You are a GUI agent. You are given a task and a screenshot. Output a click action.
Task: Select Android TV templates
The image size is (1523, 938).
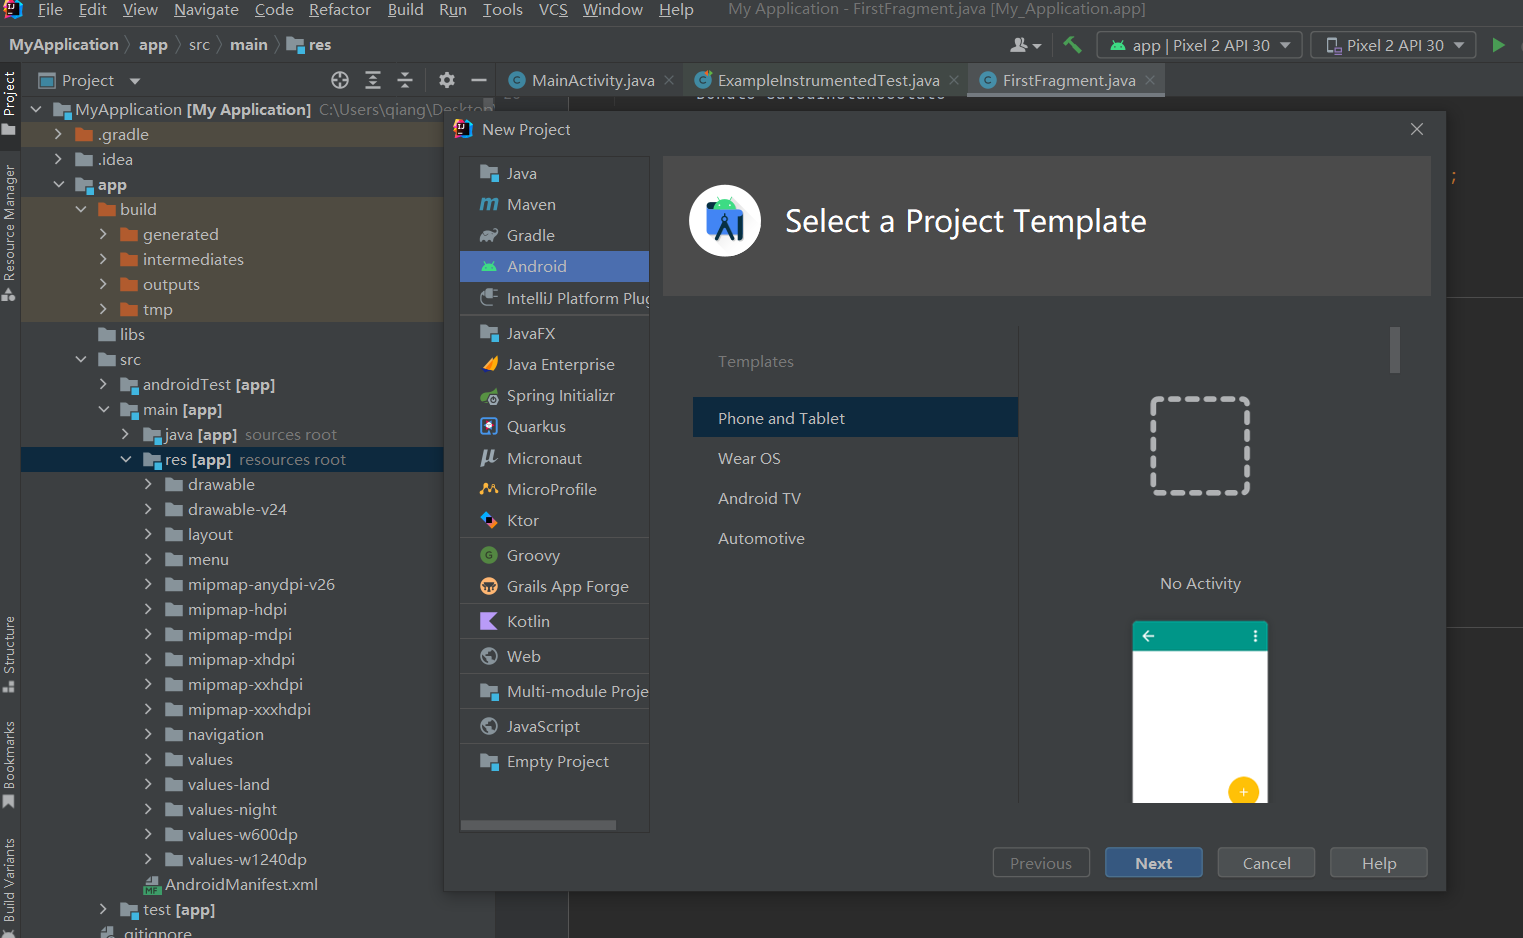855,498
